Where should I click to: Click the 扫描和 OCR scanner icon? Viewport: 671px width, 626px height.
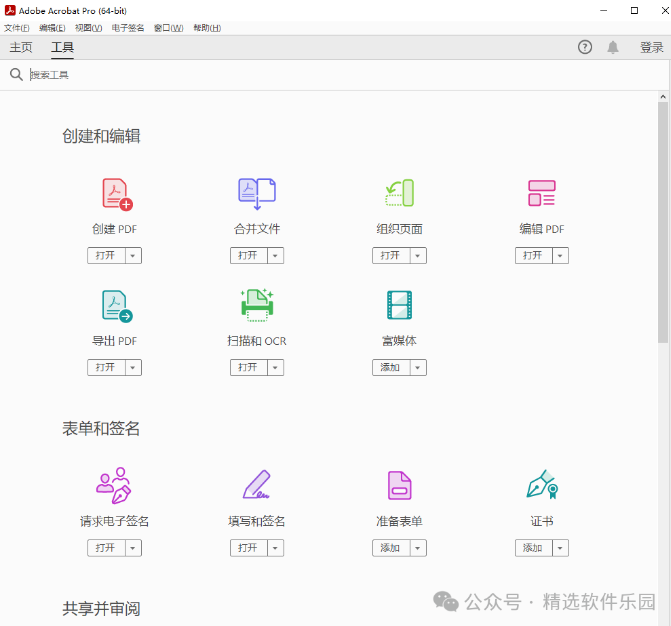click(x=257, y=305)
